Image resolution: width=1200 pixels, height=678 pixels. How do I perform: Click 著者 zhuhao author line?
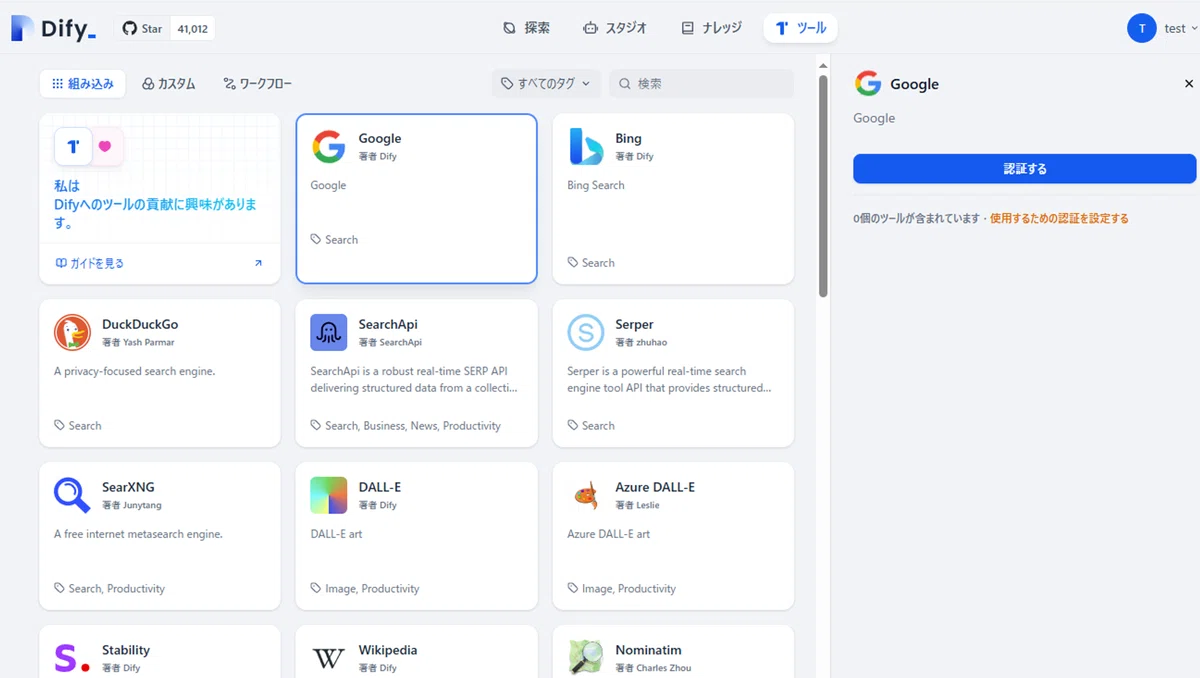pyautogui.click(x=642, y=342)
